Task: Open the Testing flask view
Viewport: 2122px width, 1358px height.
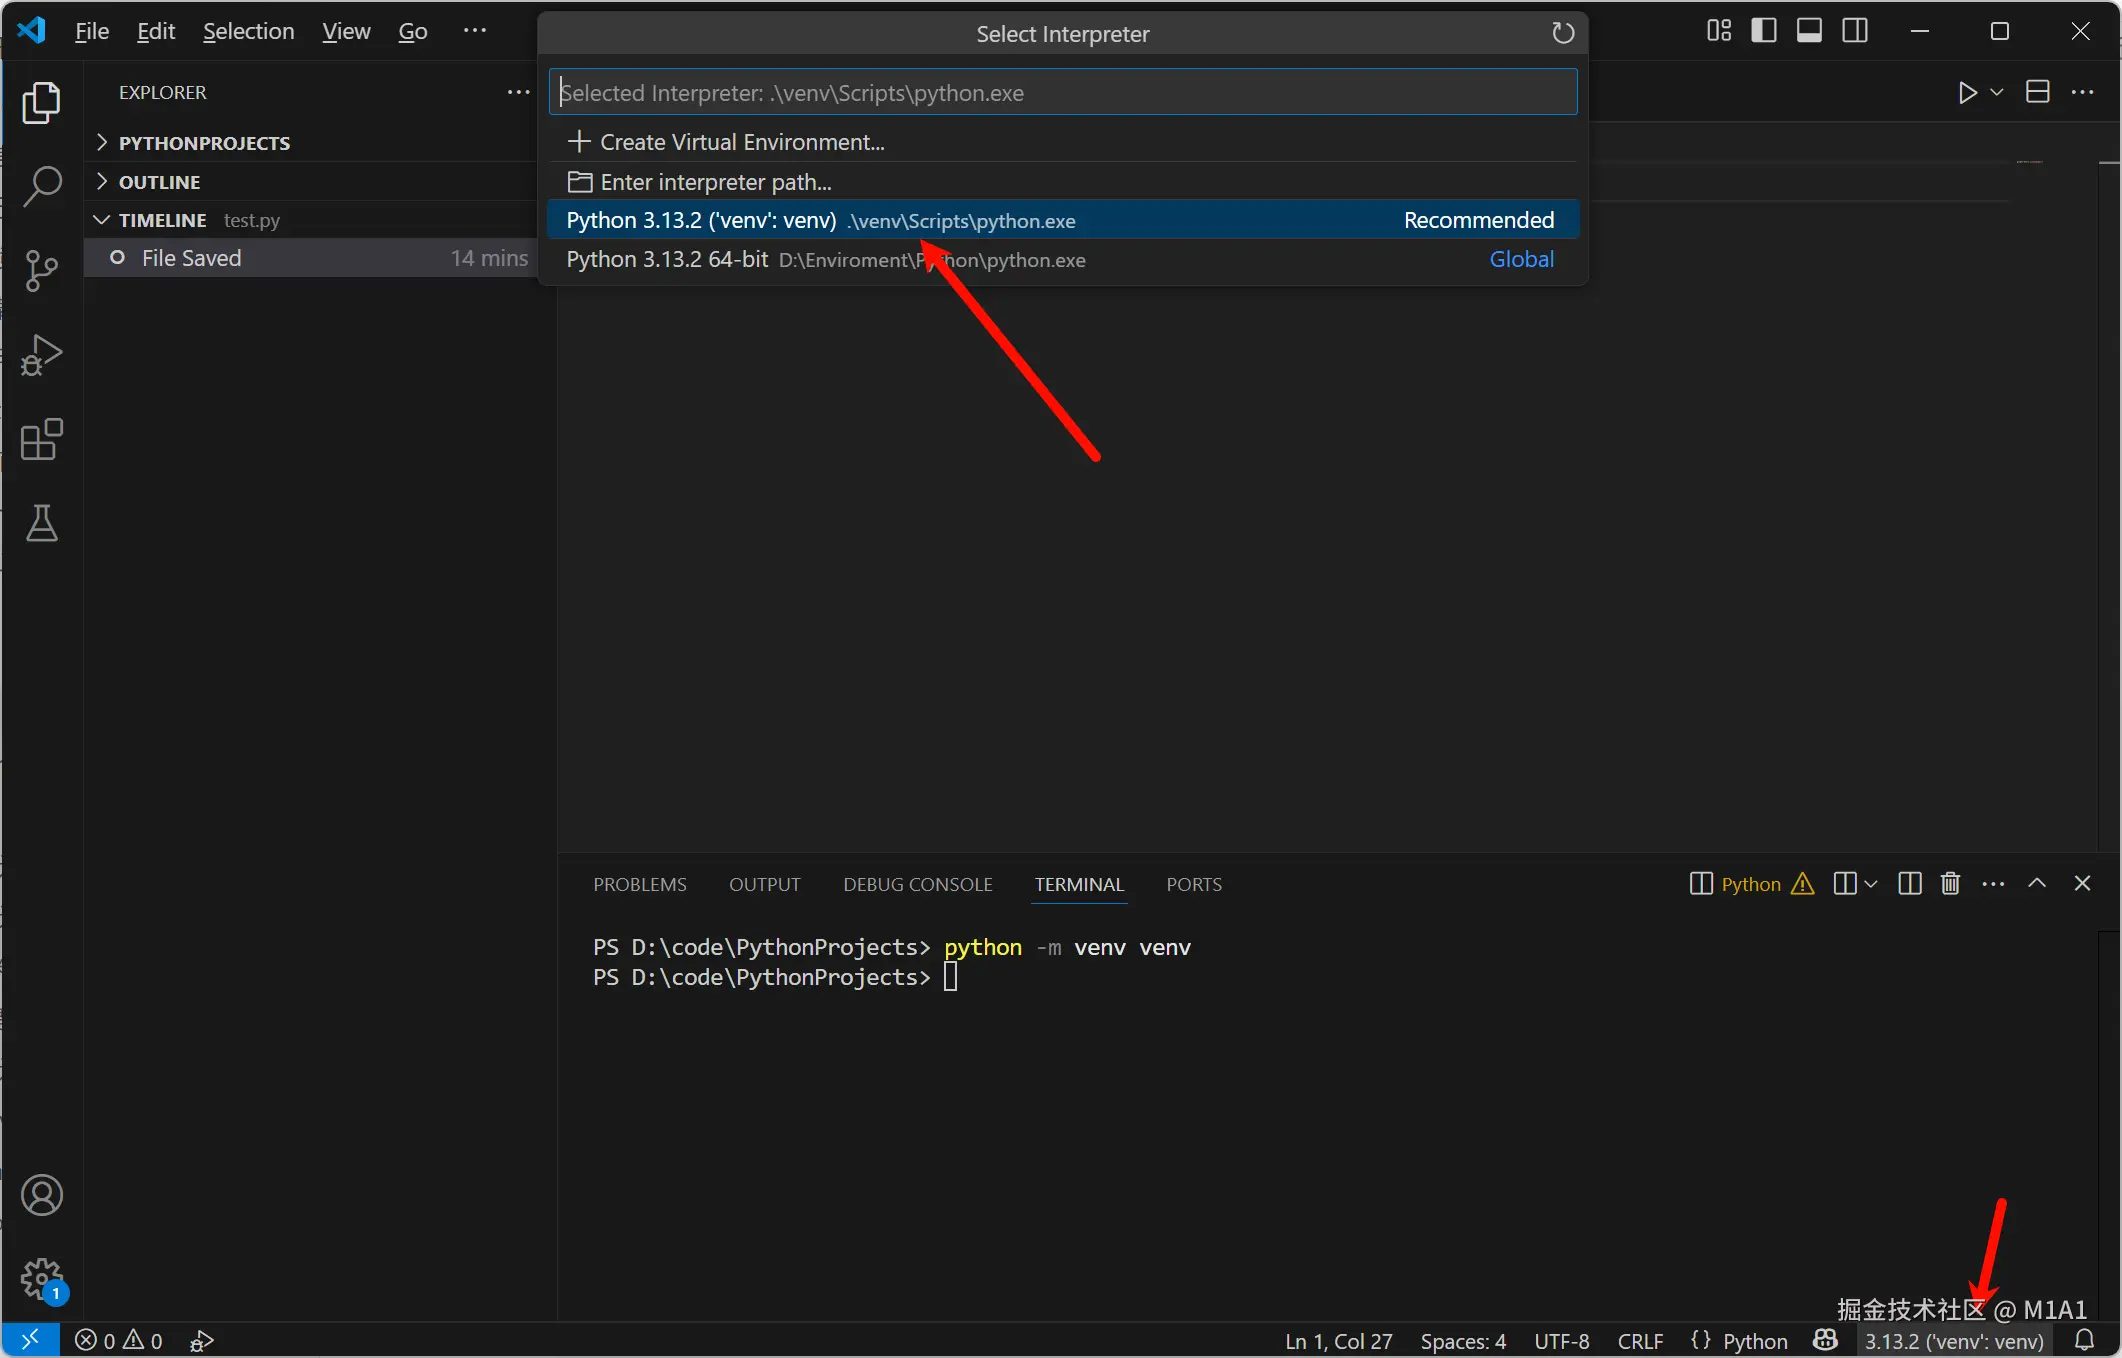Action: point(42,523)
